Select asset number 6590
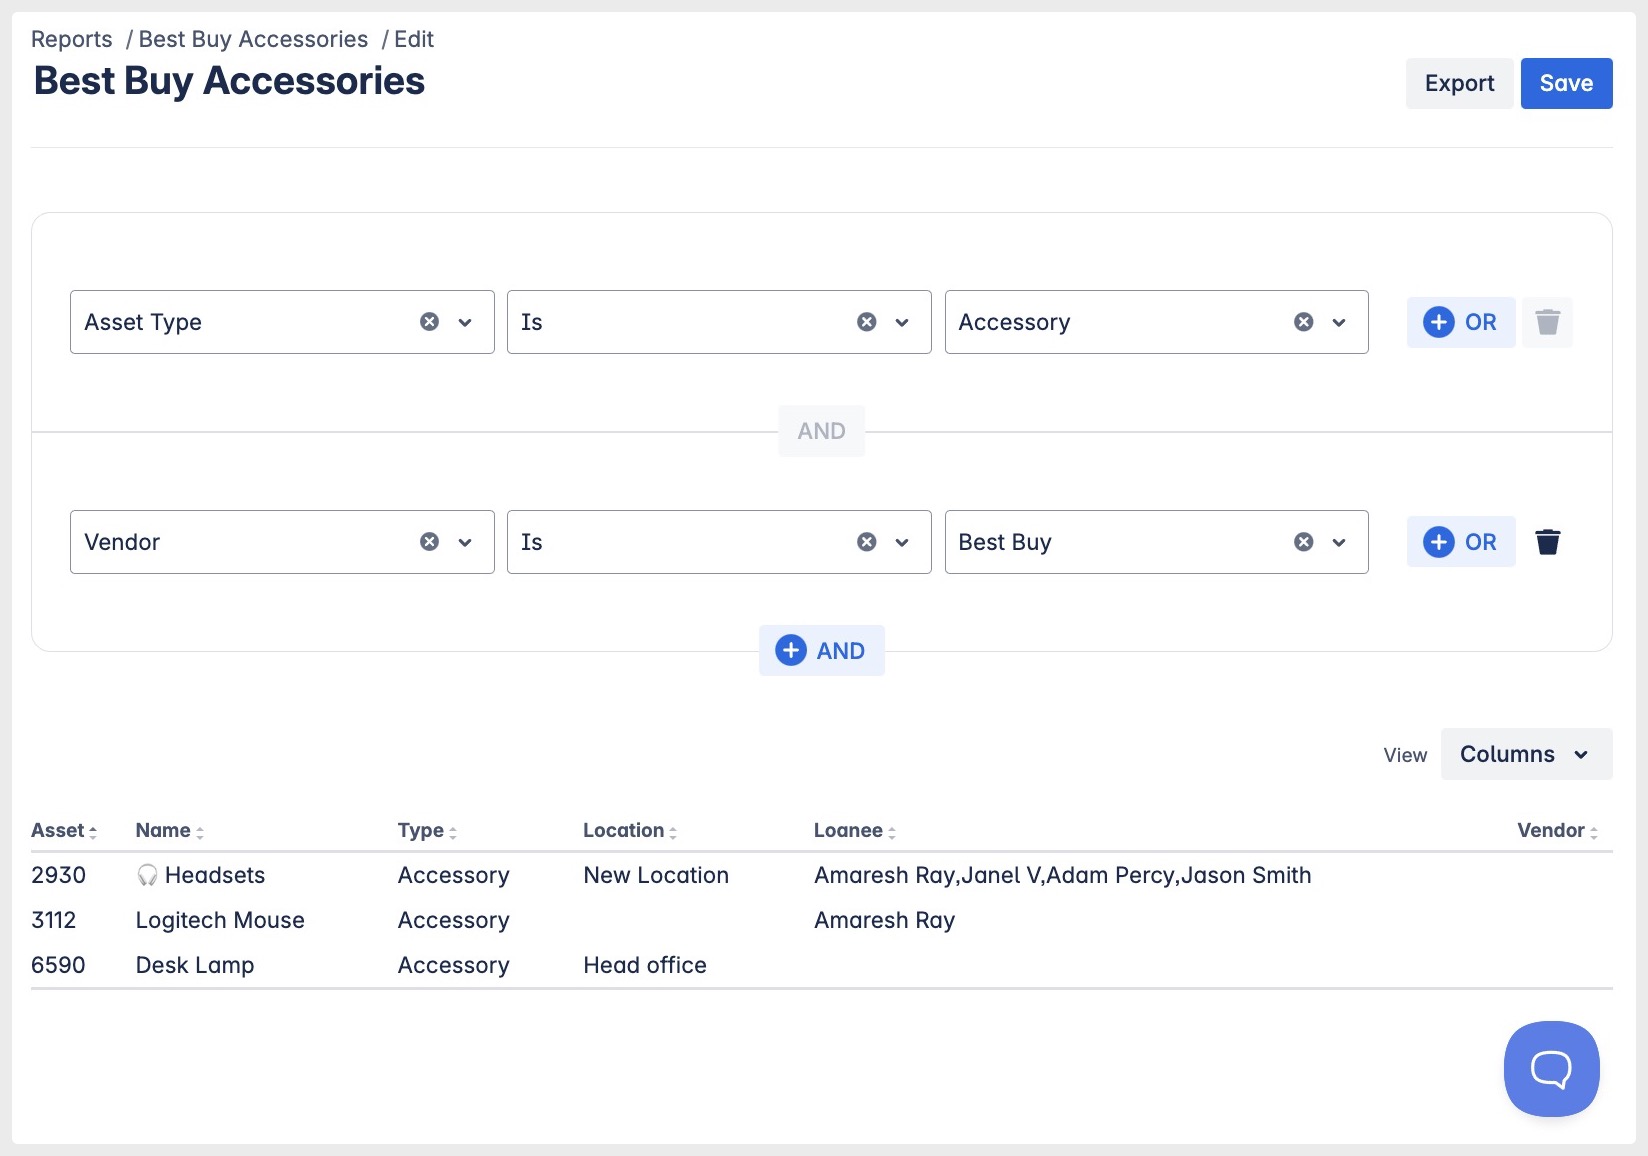The width and height of the screenshot is (1648, 1156). [x=58, y=966]
